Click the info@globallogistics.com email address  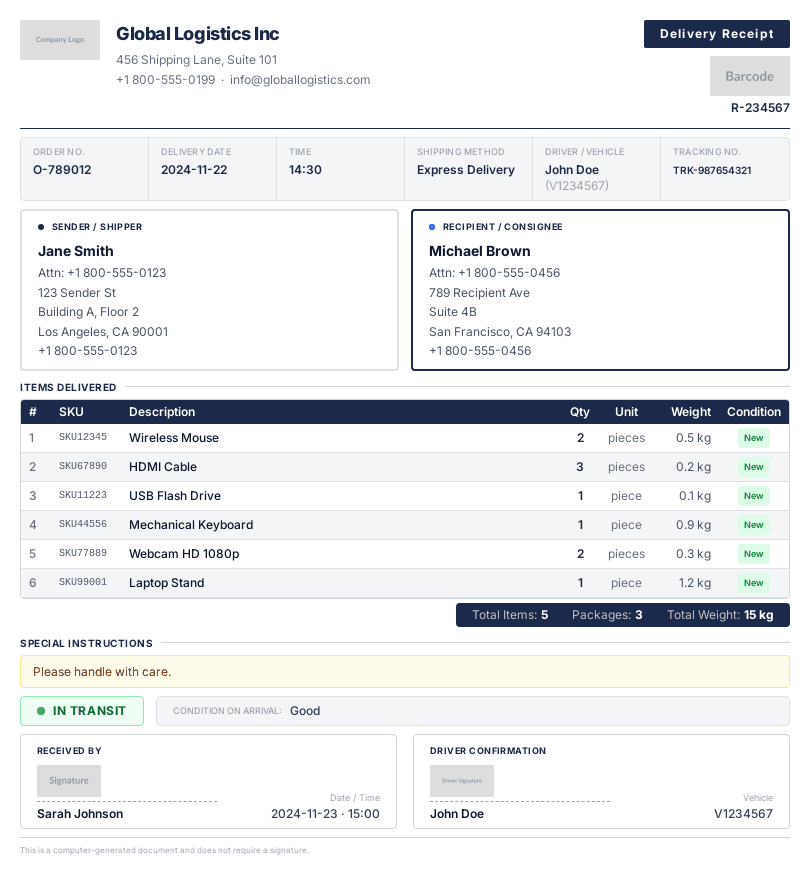point(300,80)
